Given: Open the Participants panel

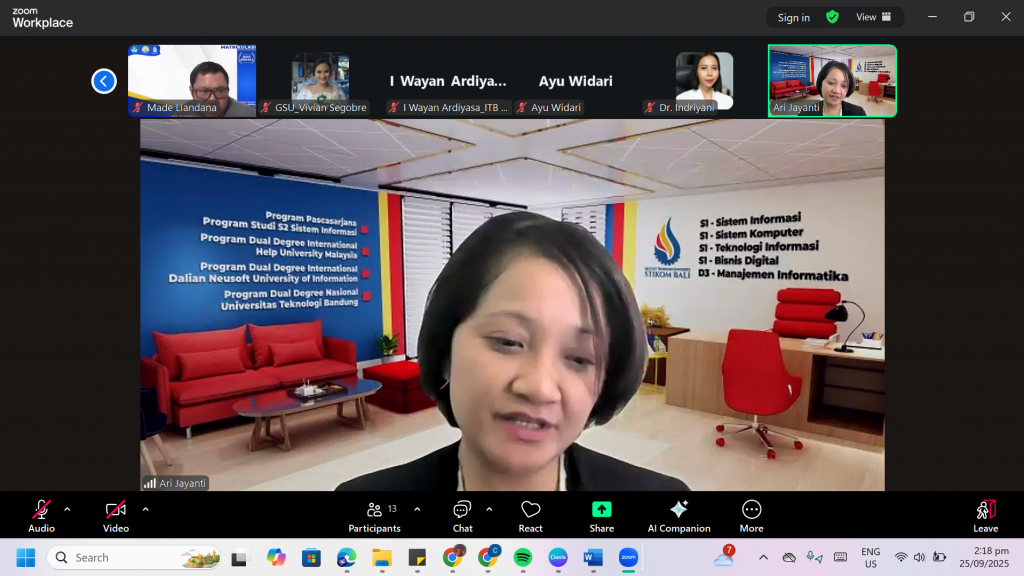Looking at the screenshot, I should [374, 516].
